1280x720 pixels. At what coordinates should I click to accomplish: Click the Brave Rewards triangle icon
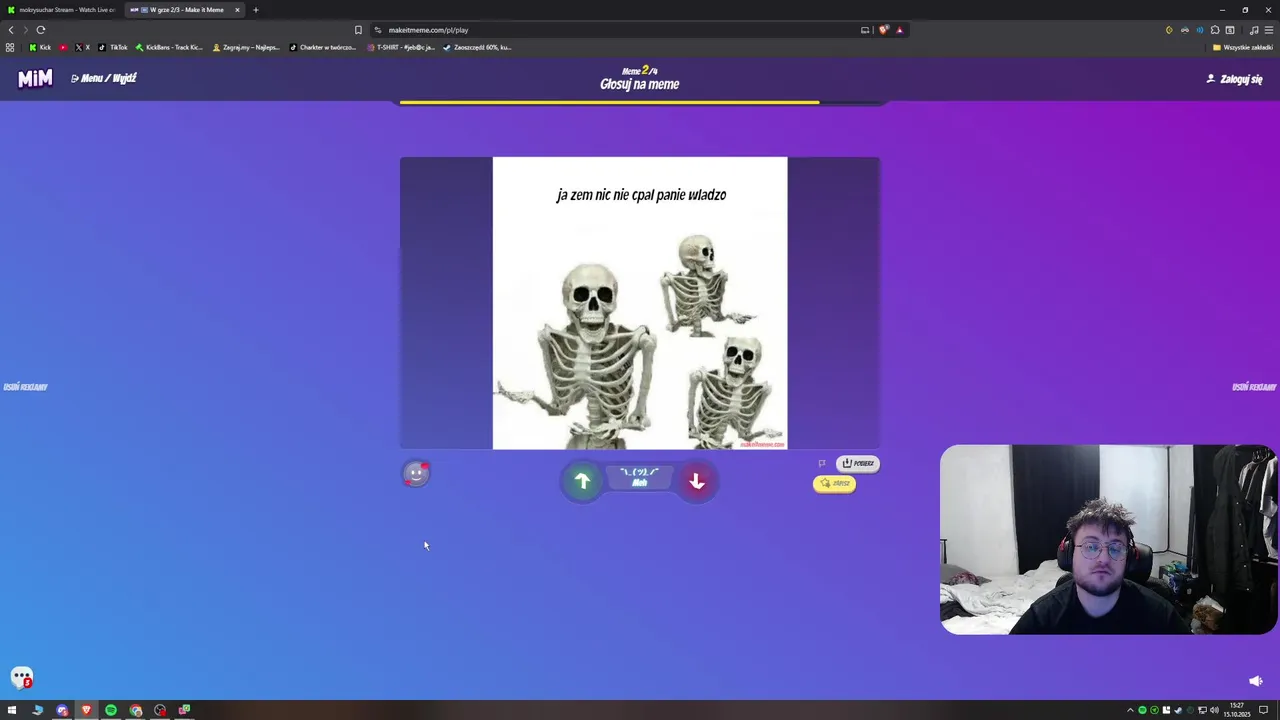coord(899,30)
